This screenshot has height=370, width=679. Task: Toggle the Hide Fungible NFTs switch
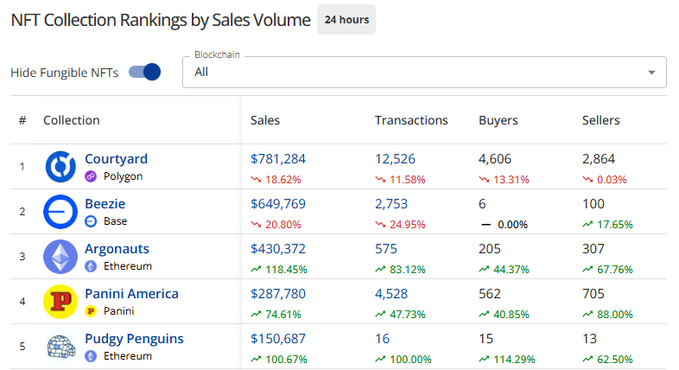click(x=145, y=72)
